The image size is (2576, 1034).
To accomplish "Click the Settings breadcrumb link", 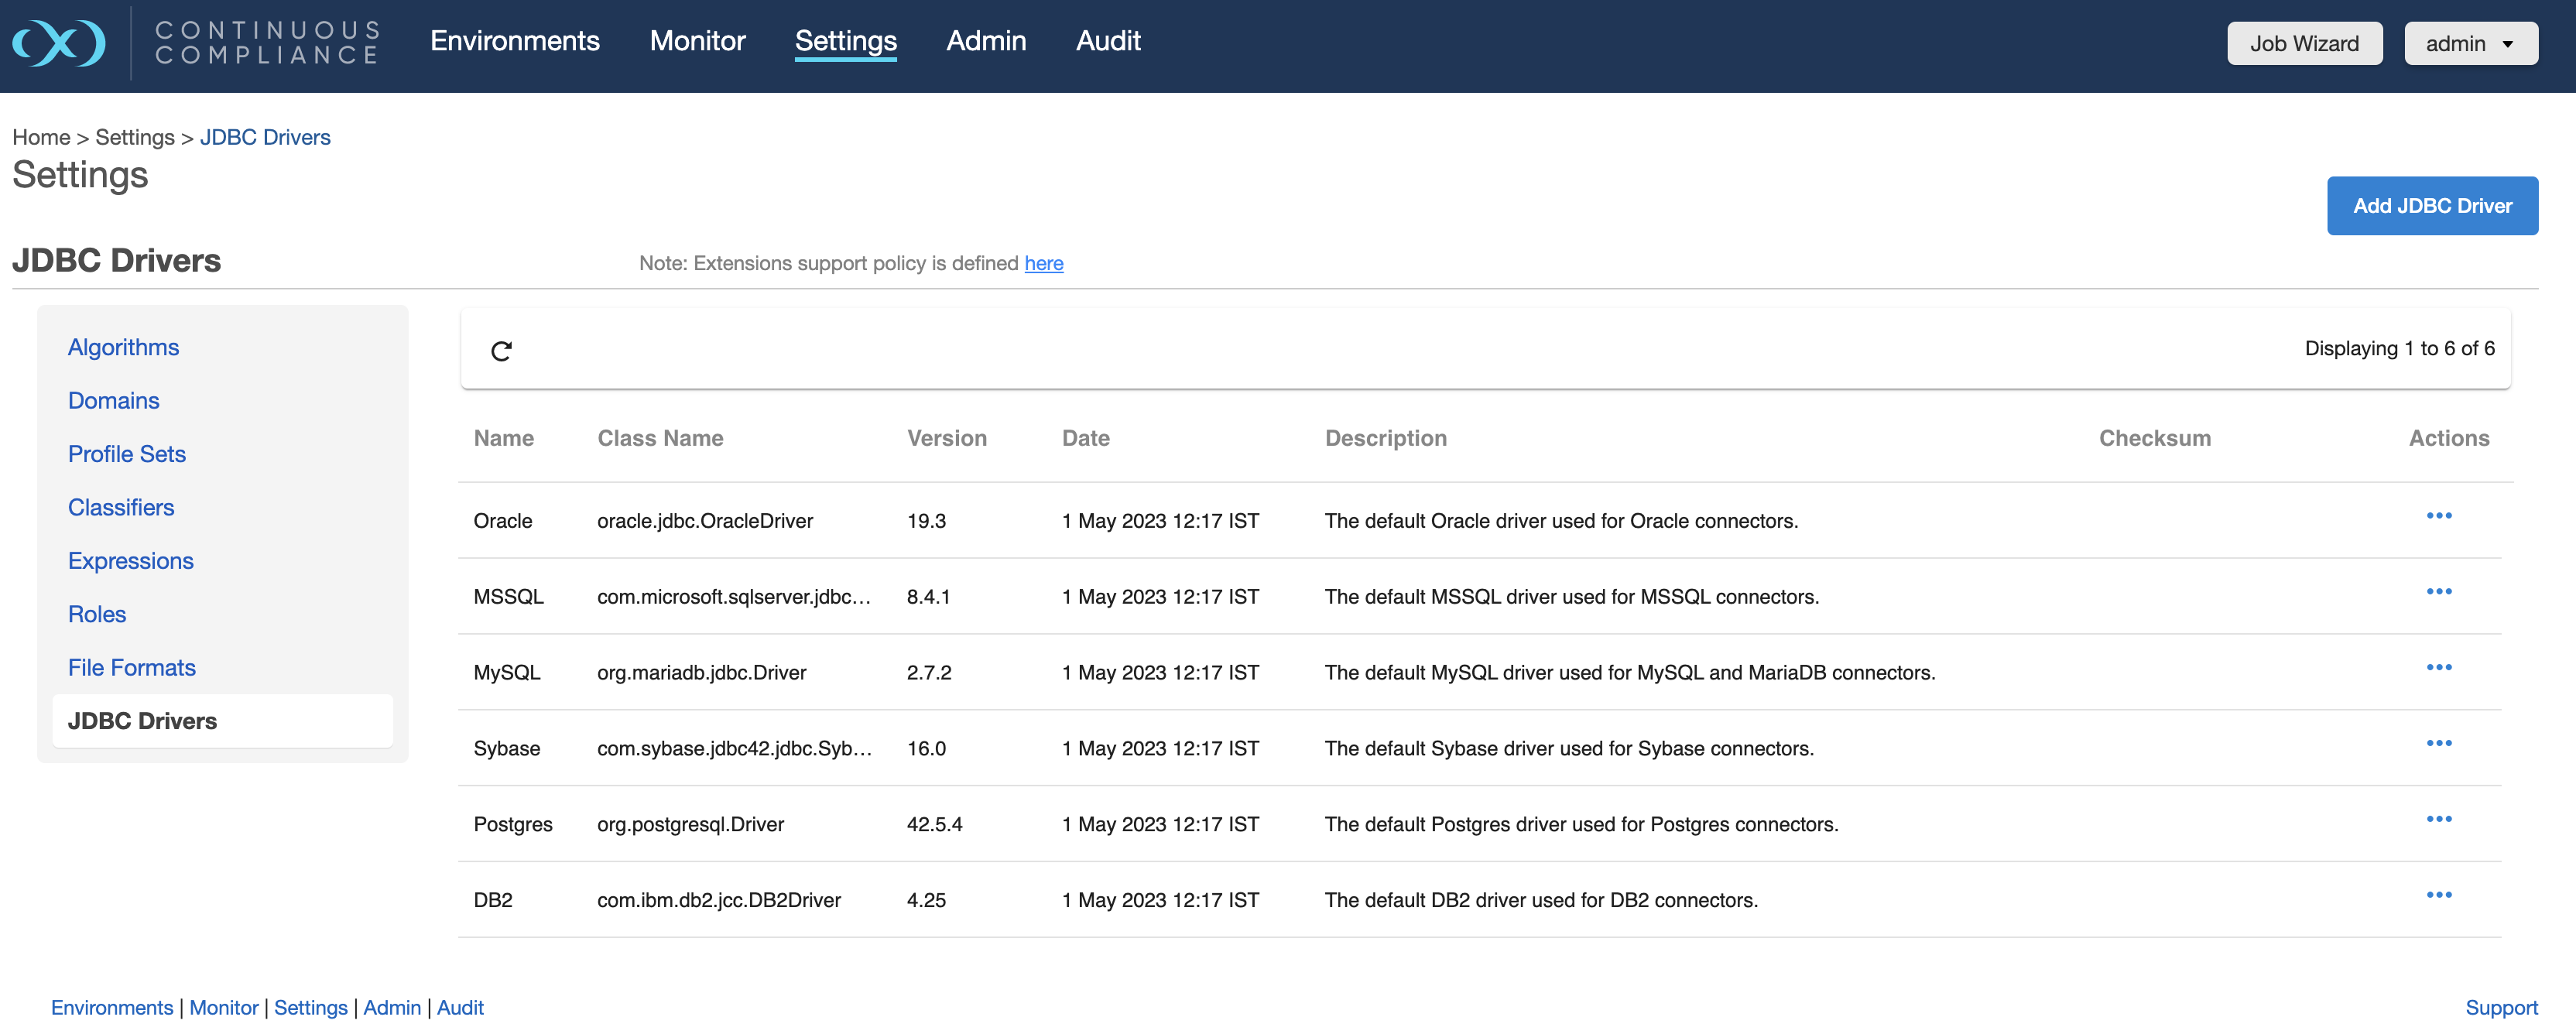I will [135, 137].
